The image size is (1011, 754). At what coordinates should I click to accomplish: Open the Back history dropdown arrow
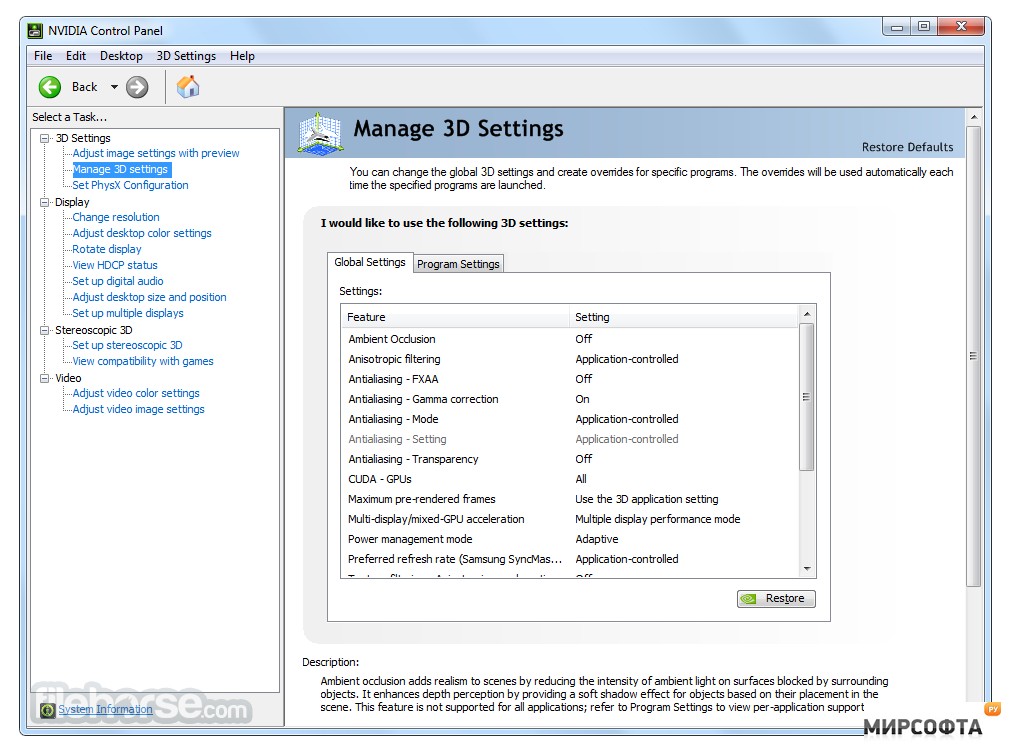[114, 87]
